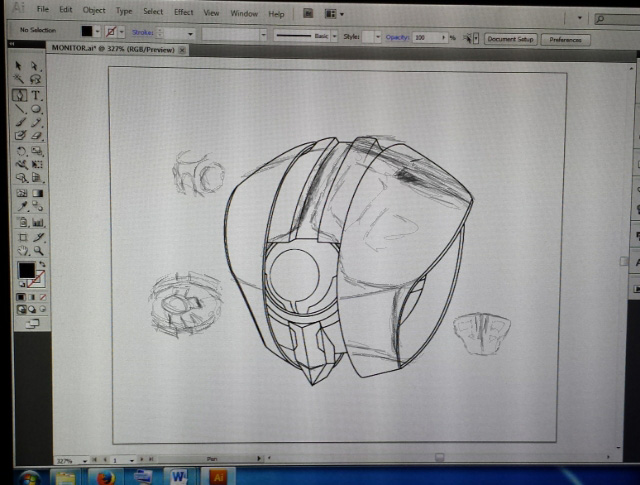
Task: Pick the Lasso tool
Action: click(36, 78)
